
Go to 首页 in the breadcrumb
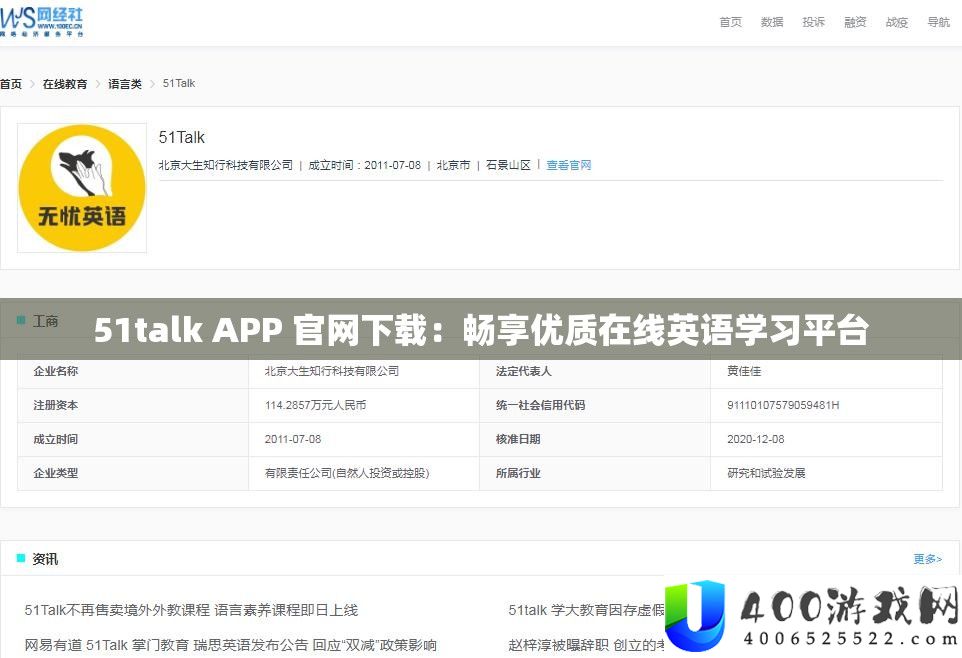click(x=11, y=83)
